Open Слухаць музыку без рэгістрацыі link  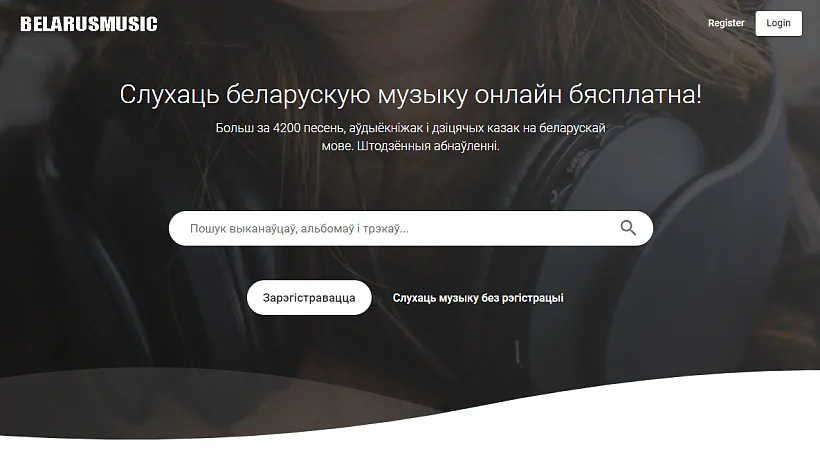pyautogui.click(x=478, y=298)
